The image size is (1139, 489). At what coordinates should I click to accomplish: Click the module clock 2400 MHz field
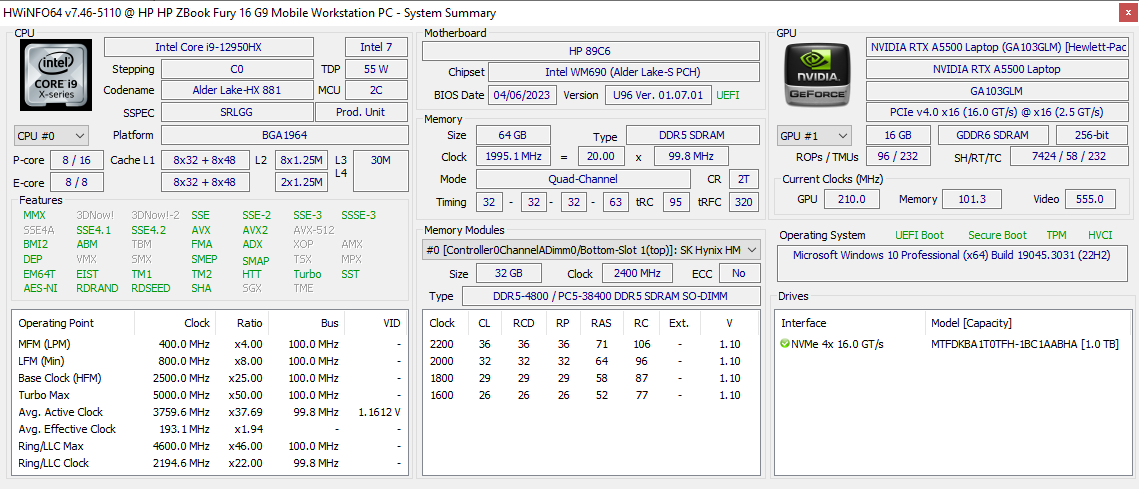coord(639,273)
